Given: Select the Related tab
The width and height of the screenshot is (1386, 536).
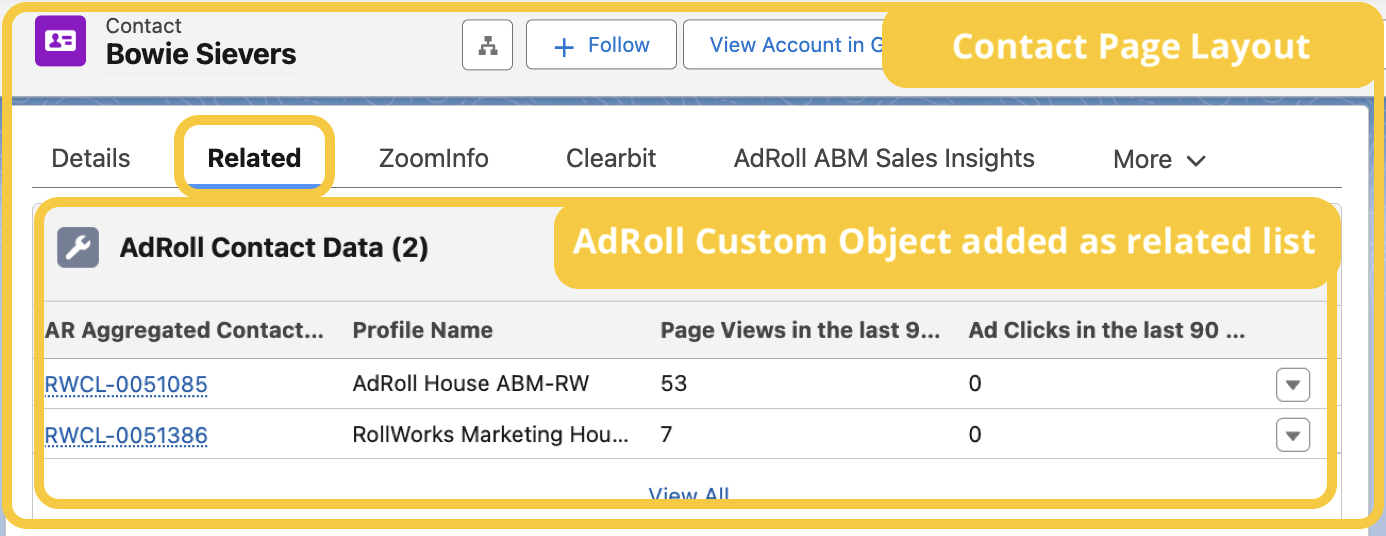Looking at the screenshot, I should point(254,158).
